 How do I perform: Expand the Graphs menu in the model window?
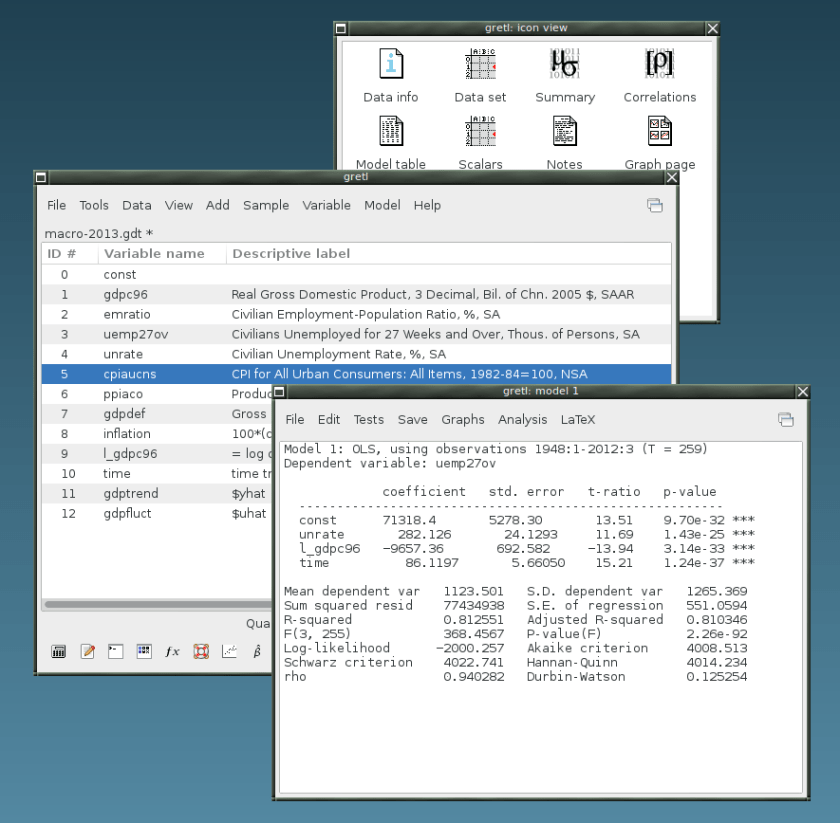point(462,420)
